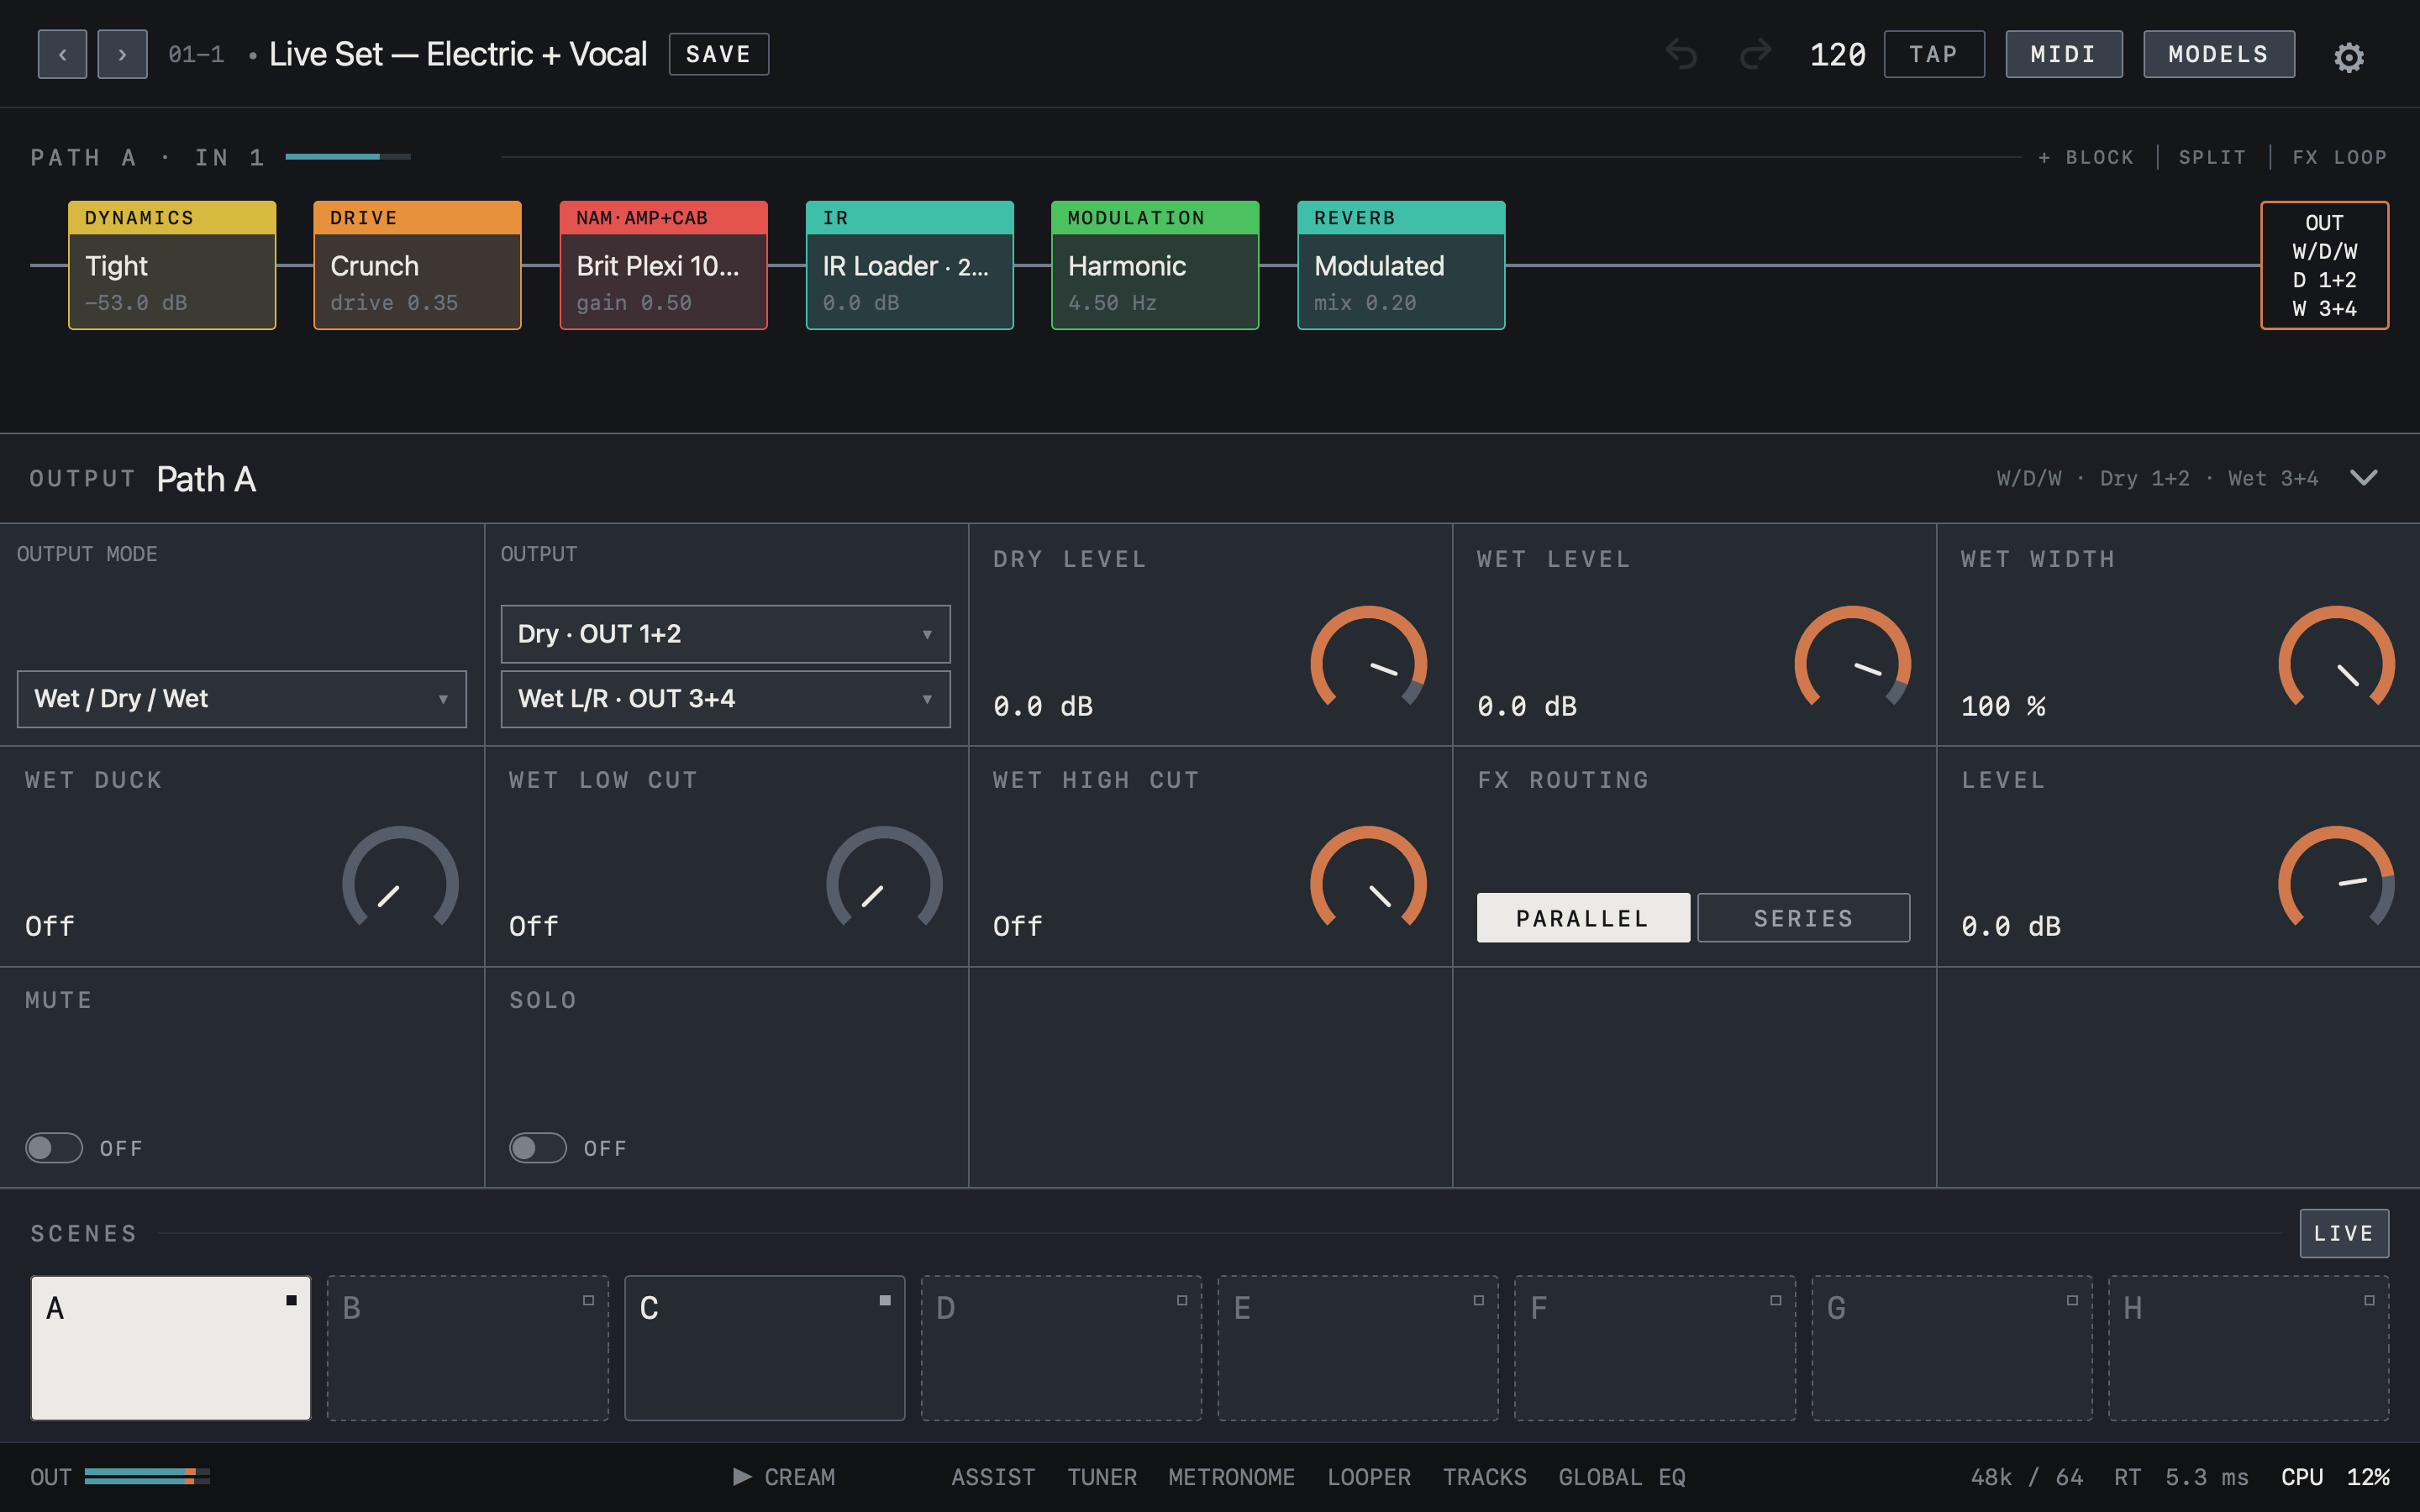Open Output Mode Wet / Dry / Wet dropdown

click(x=241, y=698)
